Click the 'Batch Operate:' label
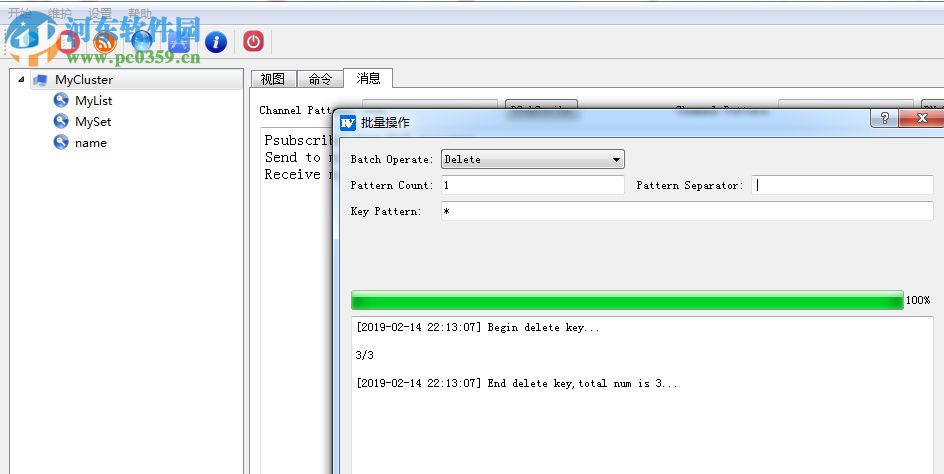 pos(392,160)
